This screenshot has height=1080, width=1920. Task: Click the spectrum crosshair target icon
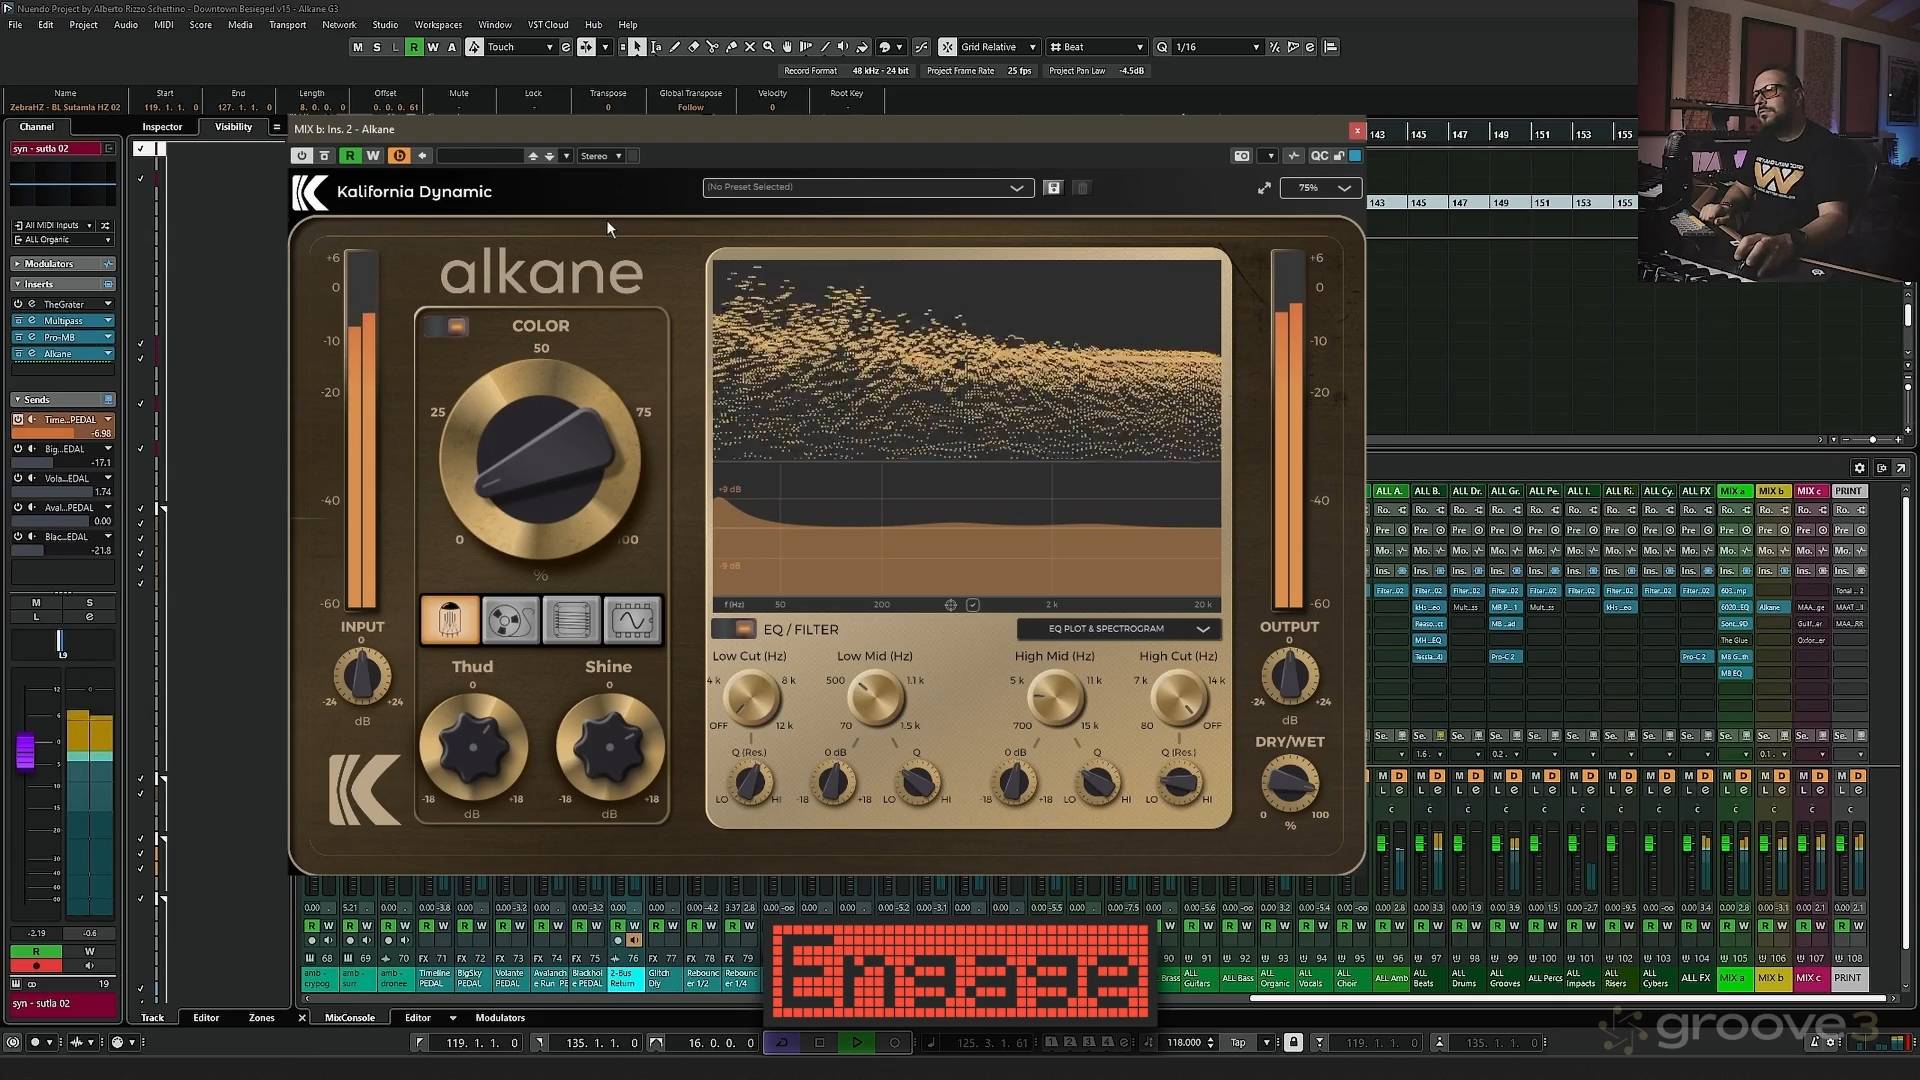[x=951, y=605]
